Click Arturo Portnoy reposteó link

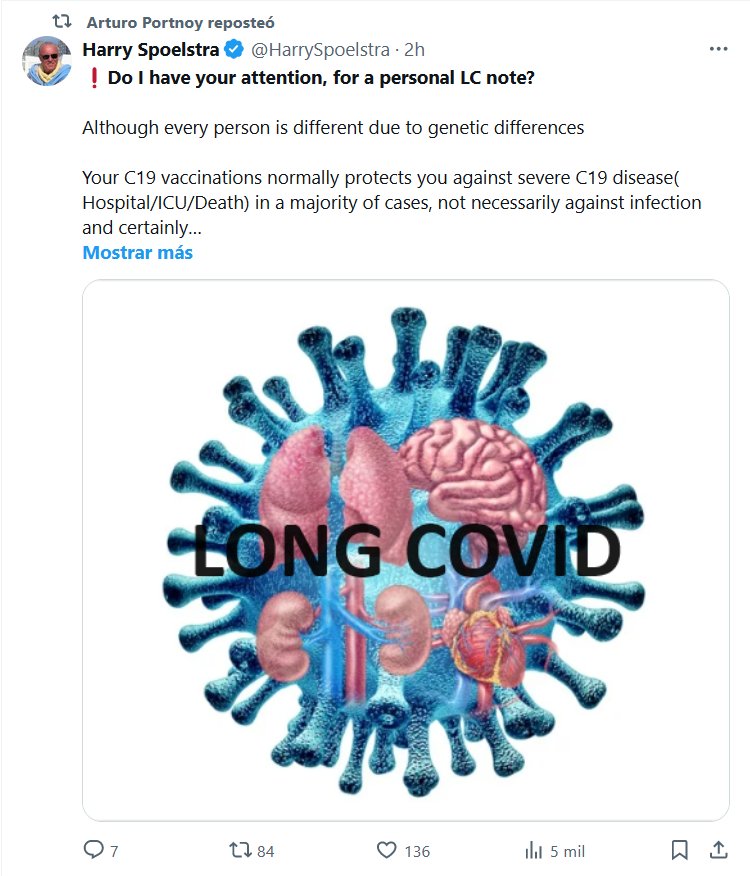(180, 22)
